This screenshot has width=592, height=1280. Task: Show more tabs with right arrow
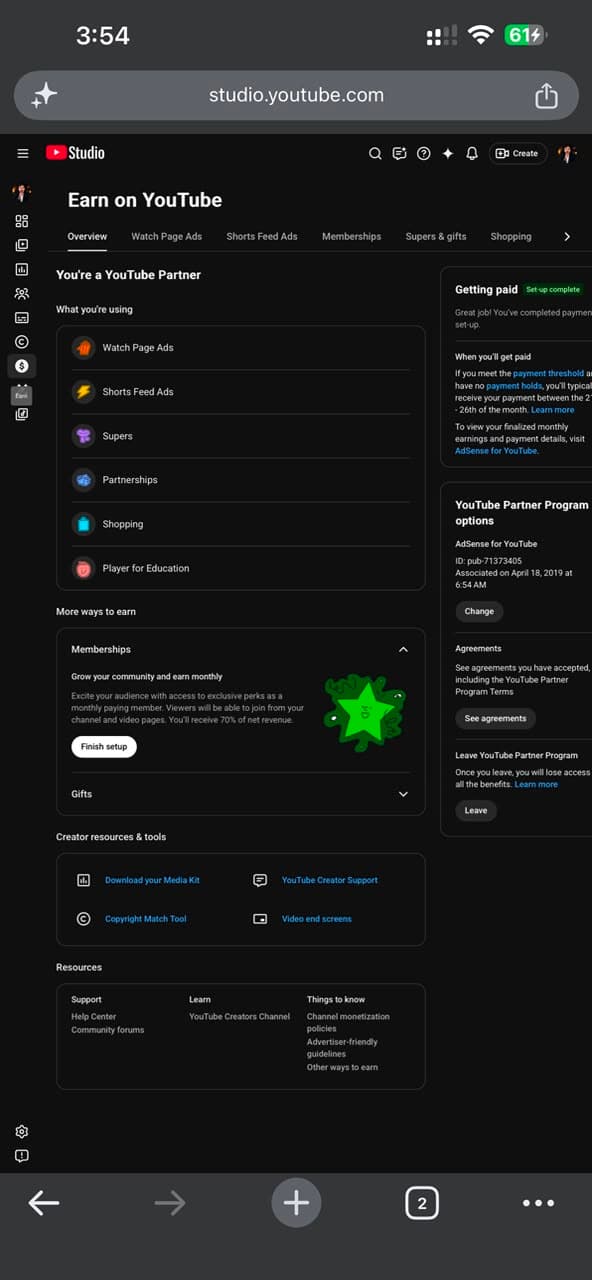coord(567,237)
